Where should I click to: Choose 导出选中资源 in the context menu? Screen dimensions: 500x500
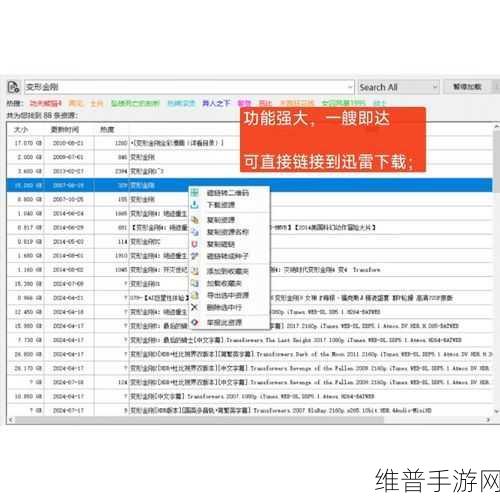[228, 295]
